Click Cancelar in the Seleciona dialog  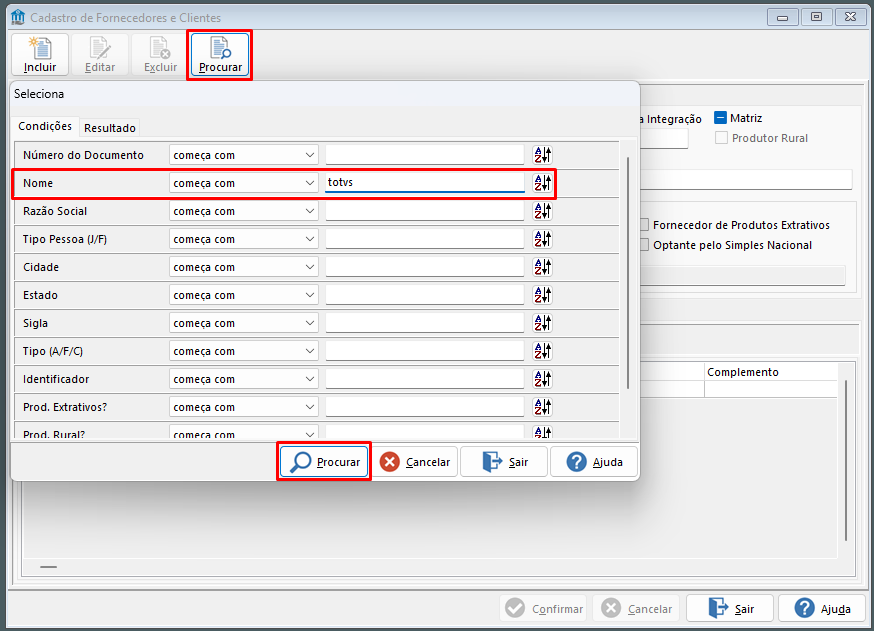[x=415, y=462]
